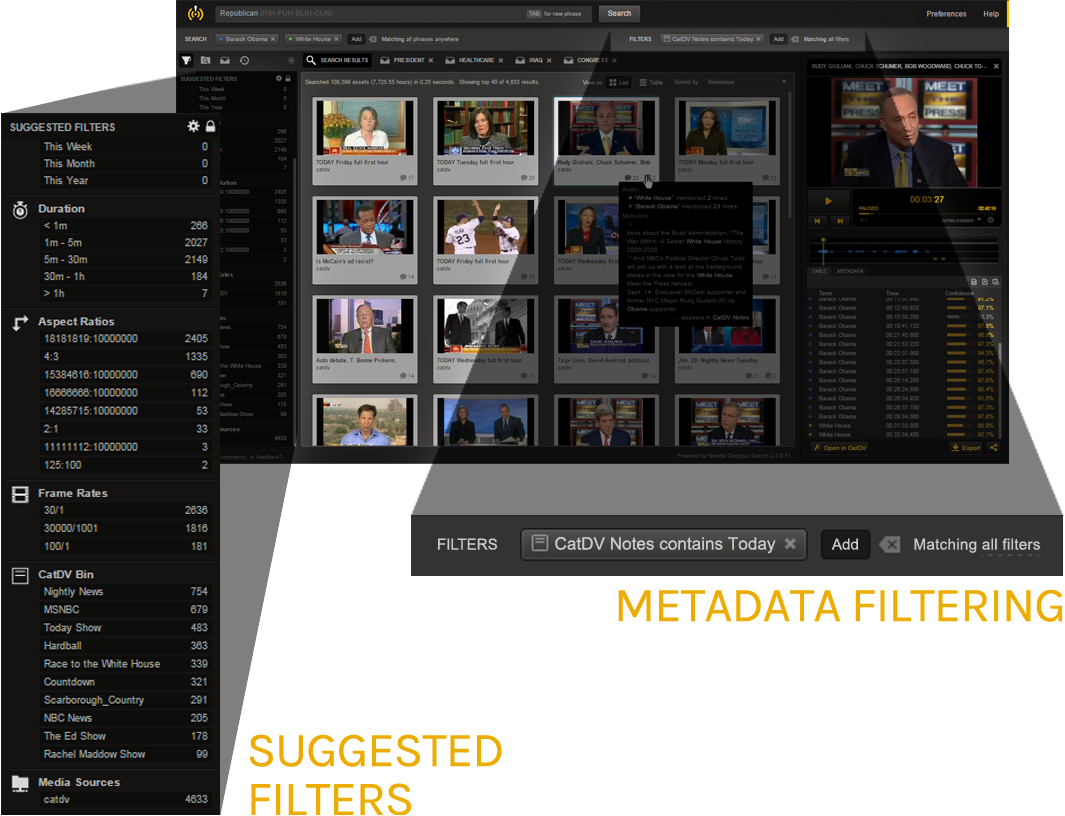Click the Aspect Ratios arrow icon

20,323
